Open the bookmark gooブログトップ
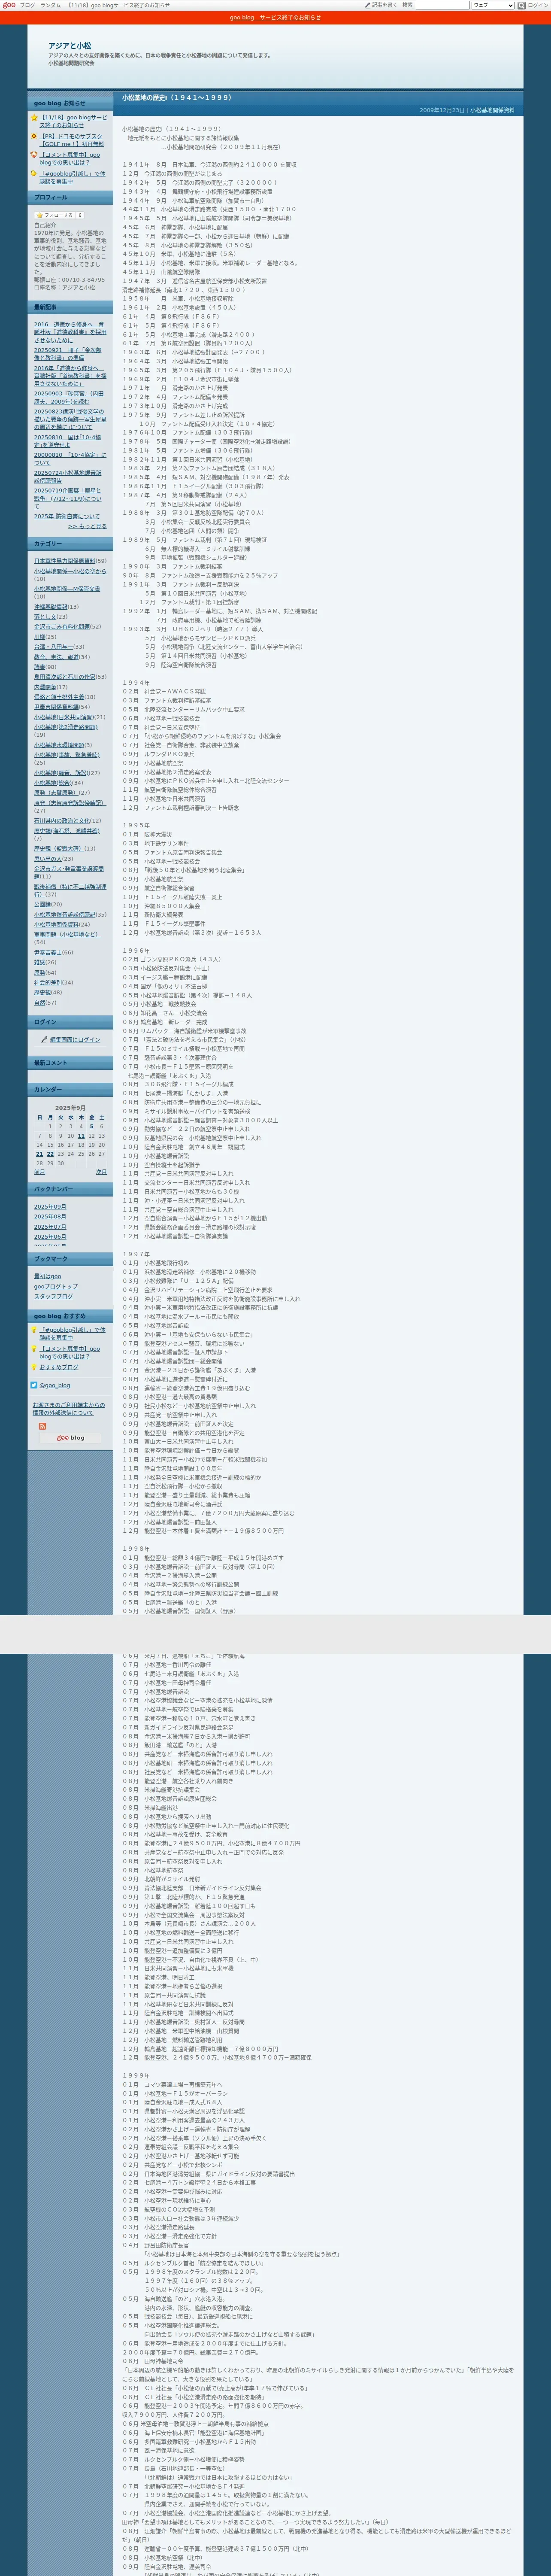551x2576 pixels. click(x=55, y=1287)
